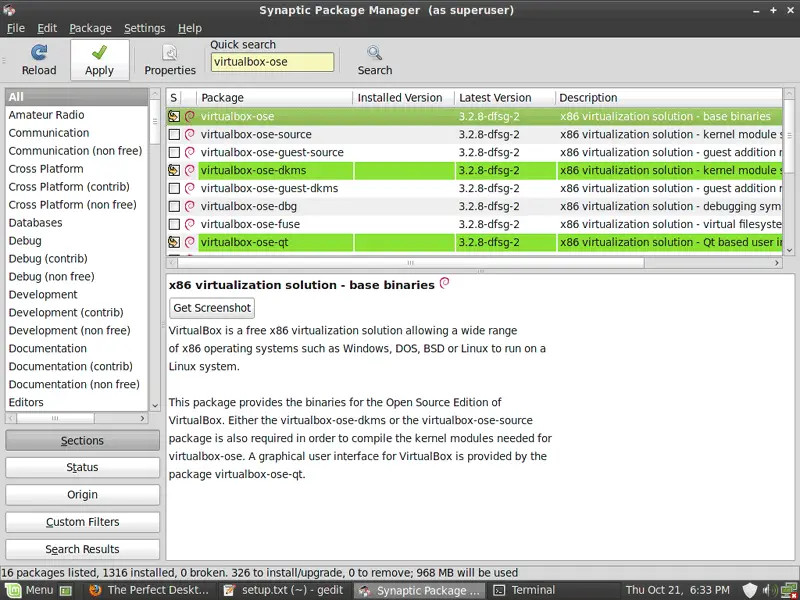Select the All section at the top
The image size is (800, 600).
(77, 97)
